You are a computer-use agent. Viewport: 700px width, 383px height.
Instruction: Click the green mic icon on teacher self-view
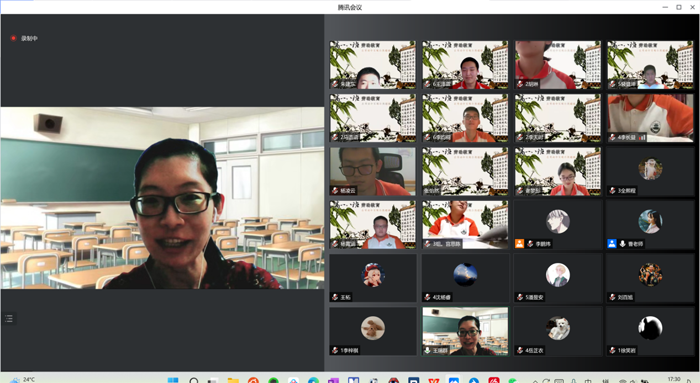pyautogui.click(x=428, y=350)
